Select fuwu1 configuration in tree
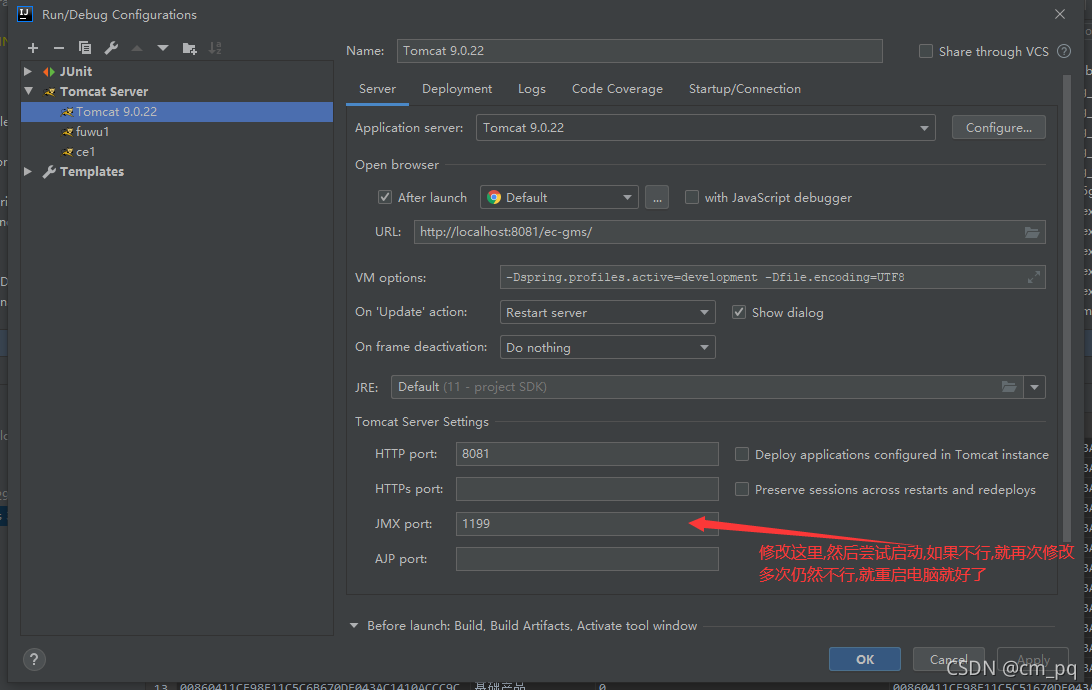 pyautogui.click(x=177, y=132)
